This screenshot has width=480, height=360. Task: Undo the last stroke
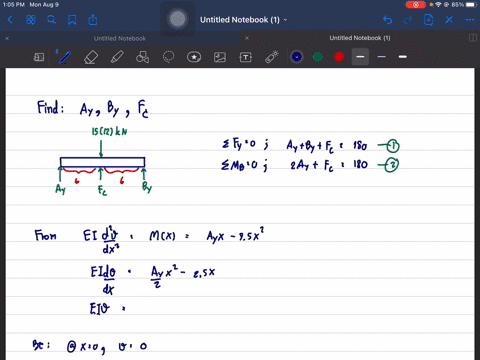click(x=387, y=20)
